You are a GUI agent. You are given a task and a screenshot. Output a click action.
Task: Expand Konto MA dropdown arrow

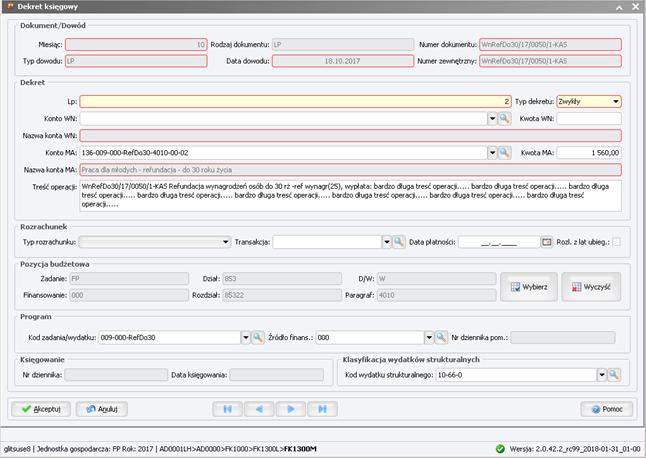click(x=492, y=153)
